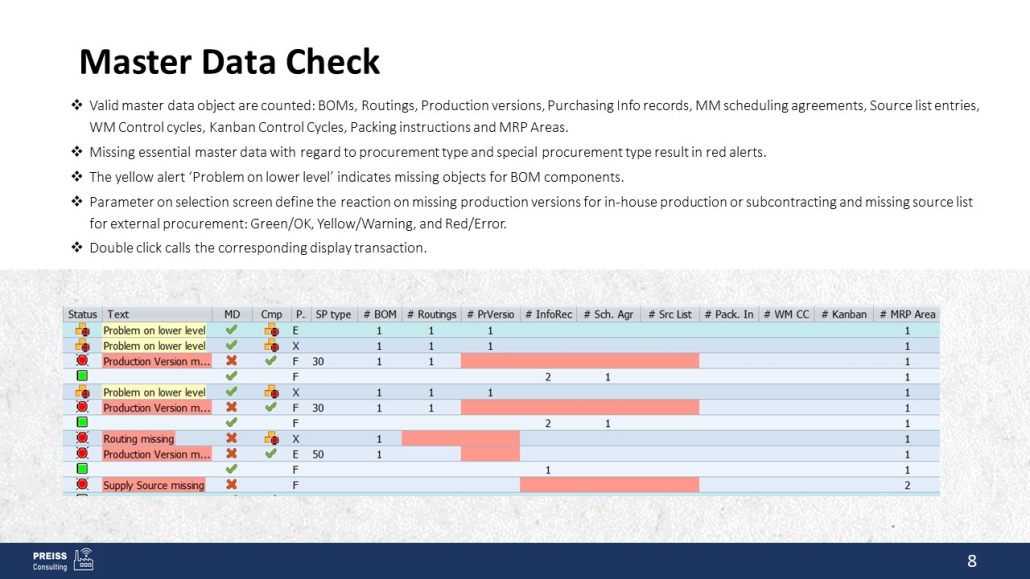
Task: Click green MD checkmark in first table row
Action: pyautogui.click(x=232, y=330)
